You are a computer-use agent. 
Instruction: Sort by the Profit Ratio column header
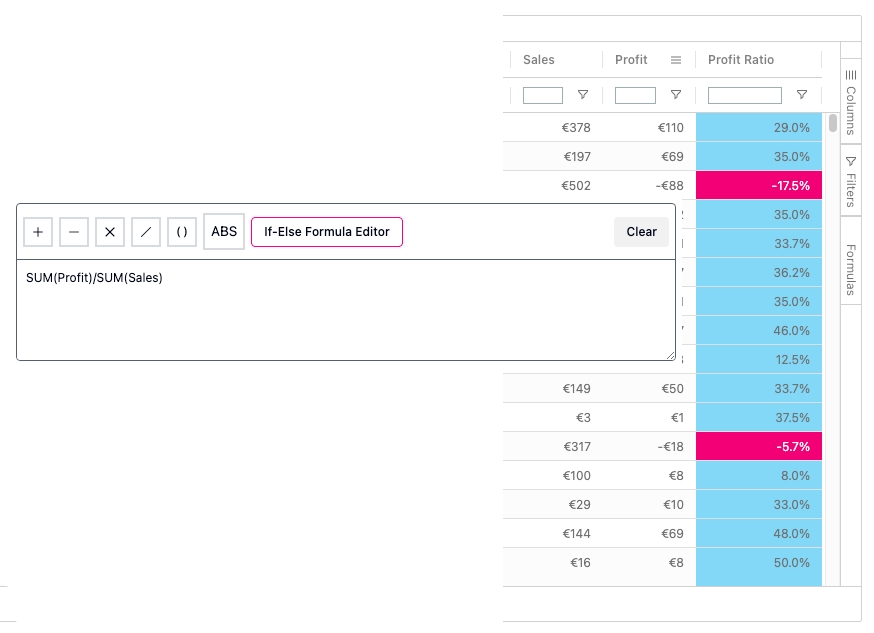click(741, 60)
